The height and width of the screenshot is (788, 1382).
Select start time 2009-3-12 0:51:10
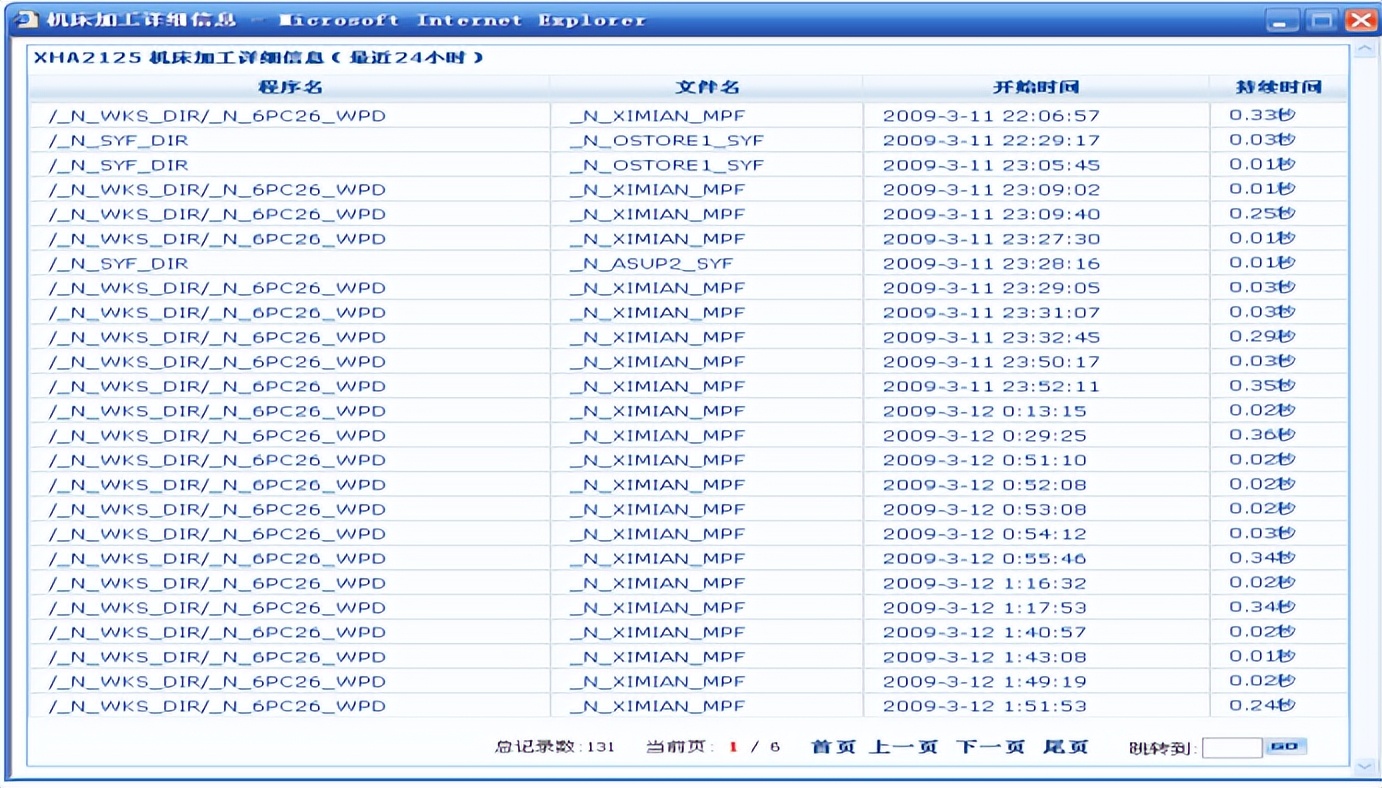pos(984,460)
